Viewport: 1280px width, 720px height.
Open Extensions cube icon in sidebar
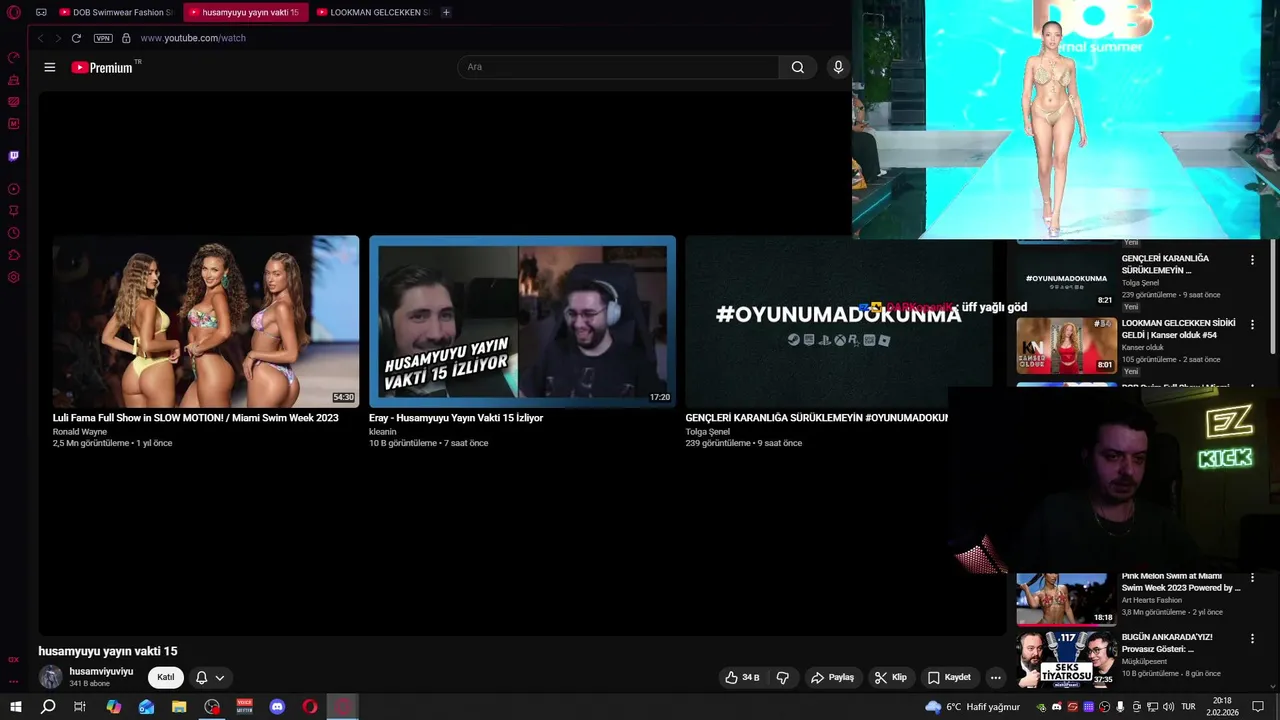tap(14, 255)
